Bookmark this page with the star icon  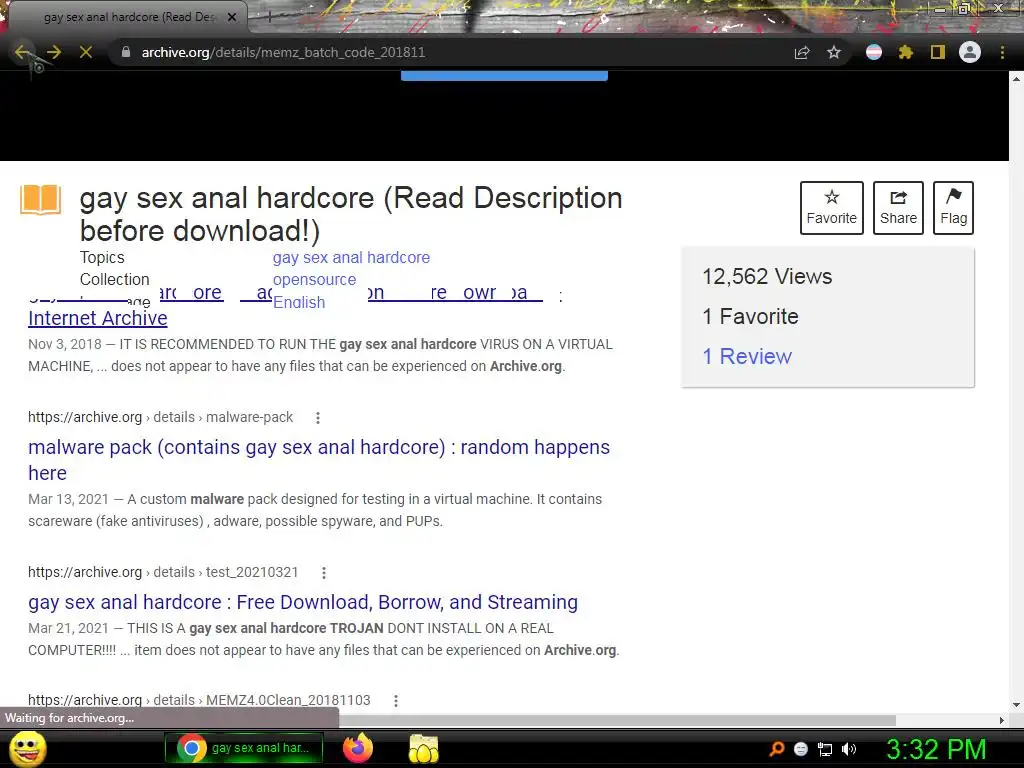[x=834, y=52]
